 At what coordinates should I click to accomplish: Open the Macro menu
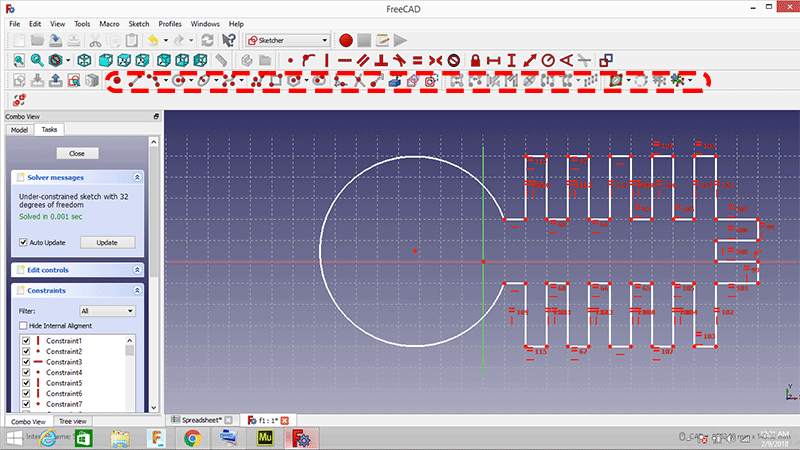pos(109,24)
